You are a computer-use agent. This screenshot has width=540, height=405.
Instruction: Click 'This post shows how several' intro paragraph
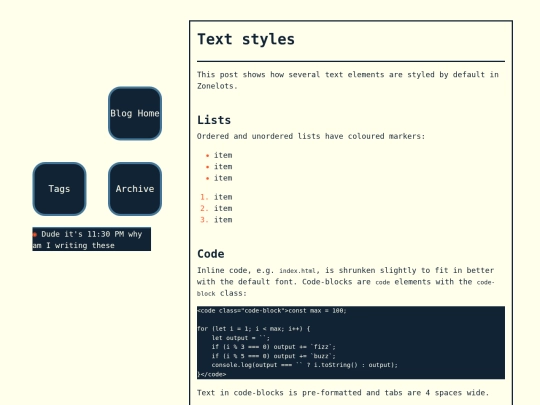pos(348,80)
